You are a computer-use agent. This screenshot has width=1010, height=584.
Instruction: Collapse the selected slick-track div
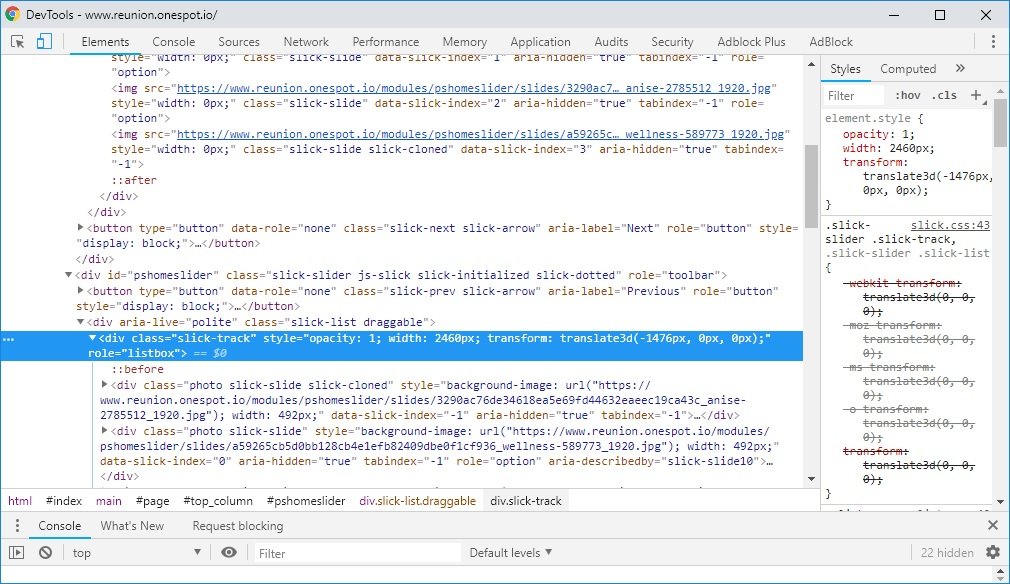[92, 338]
